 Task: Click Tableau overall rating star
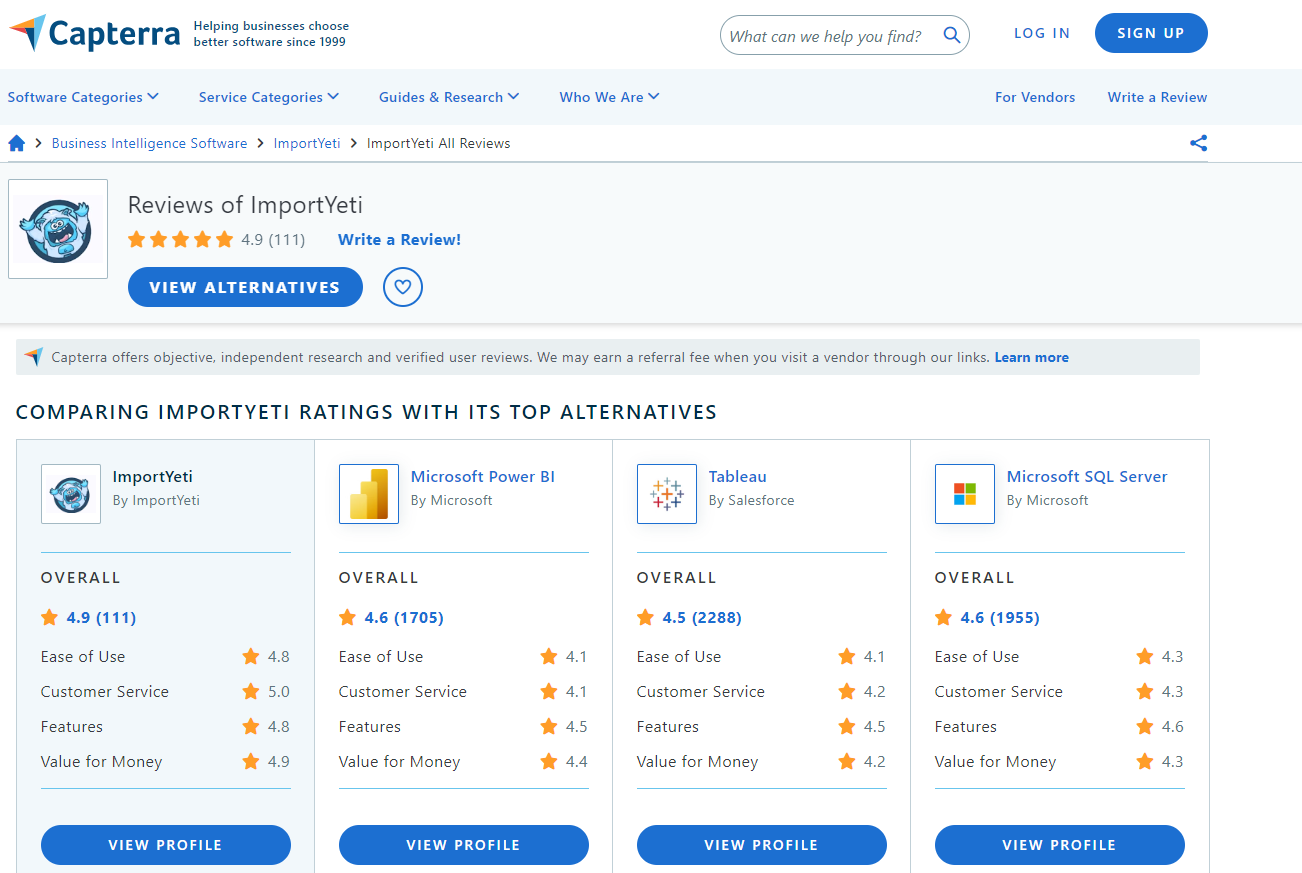[x=646, y=618]
